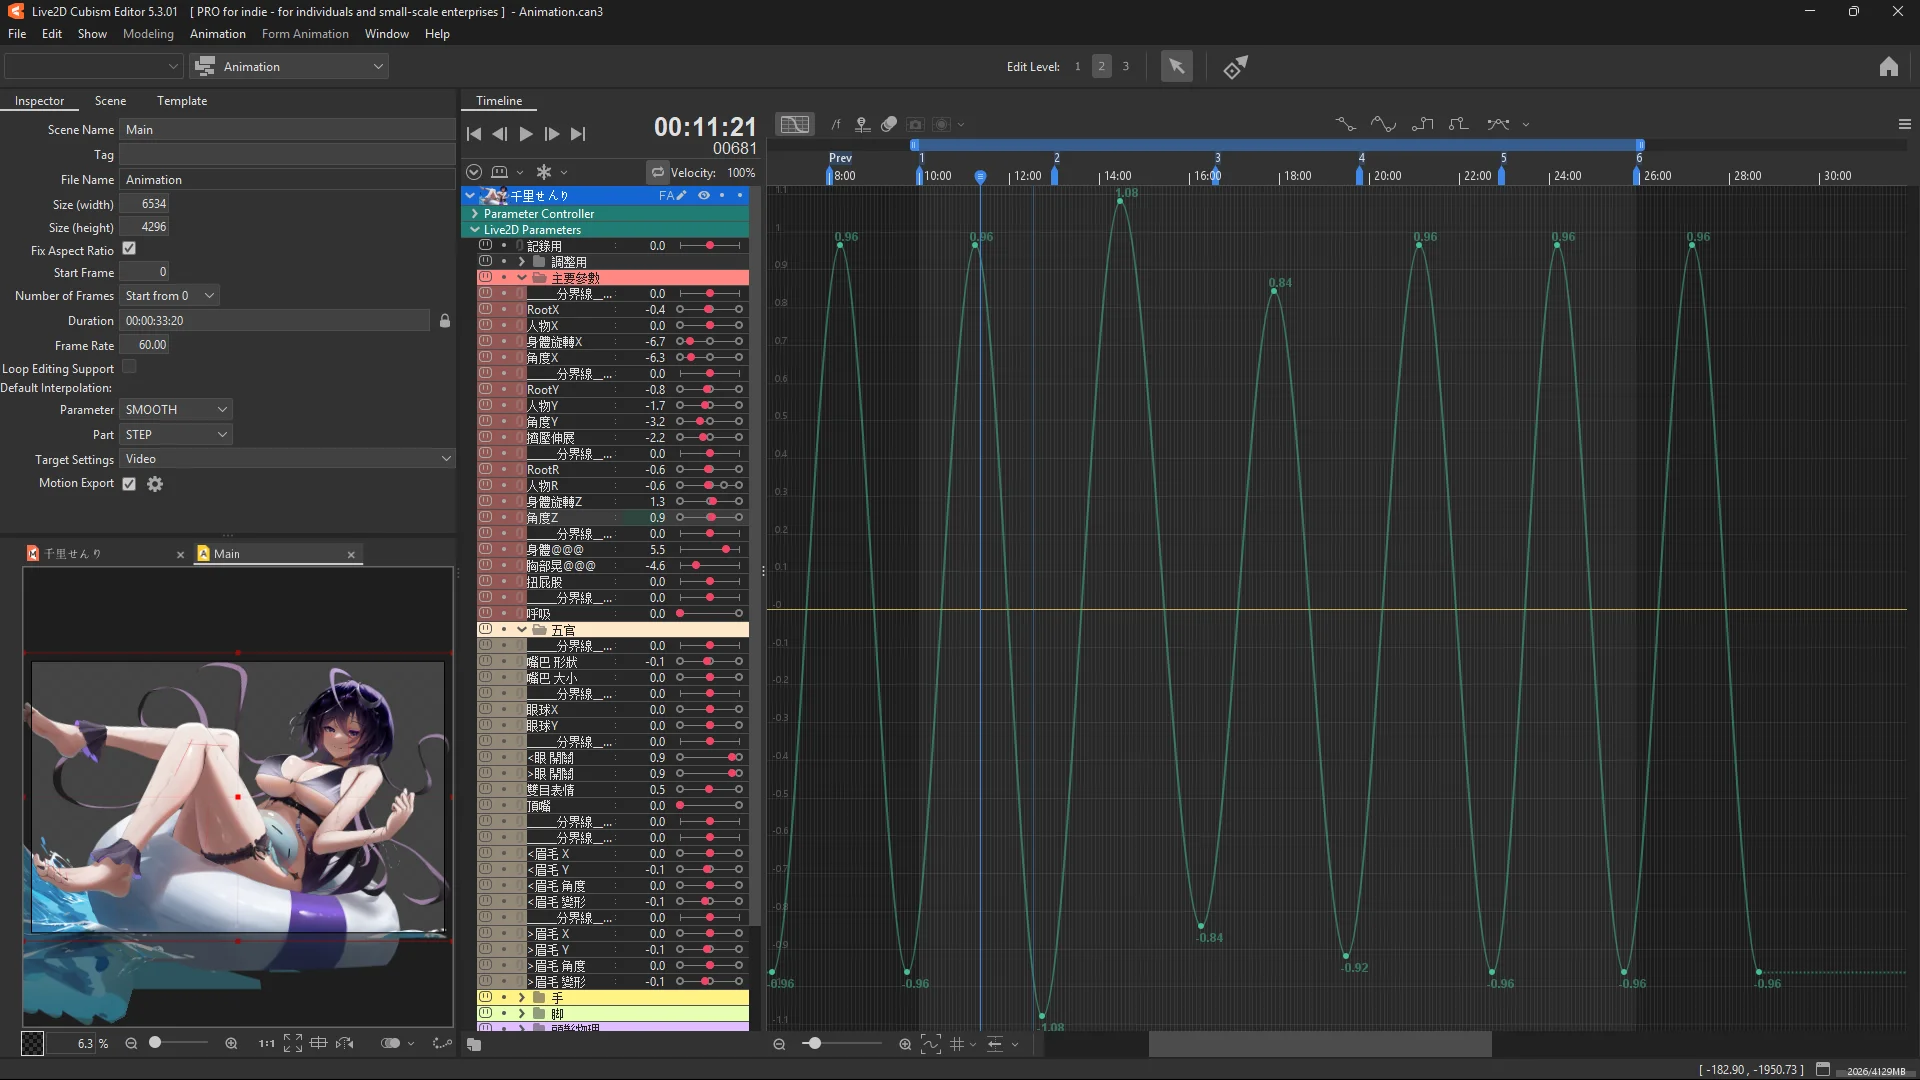Image resolution: width=1920 pixels, height=1080 pixels.
Task: Open the Number of Frames dropdown
Action: point(170,296)
